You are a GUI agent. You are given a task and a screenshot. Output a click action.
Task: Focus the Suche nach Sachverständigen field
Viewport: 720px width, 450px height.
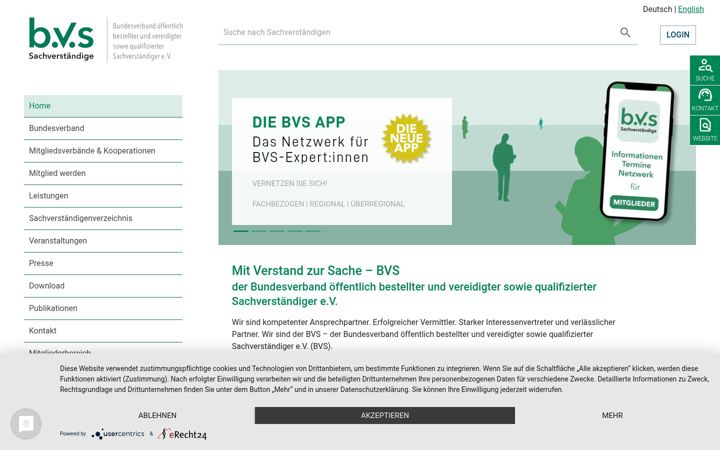pos(418,32)
